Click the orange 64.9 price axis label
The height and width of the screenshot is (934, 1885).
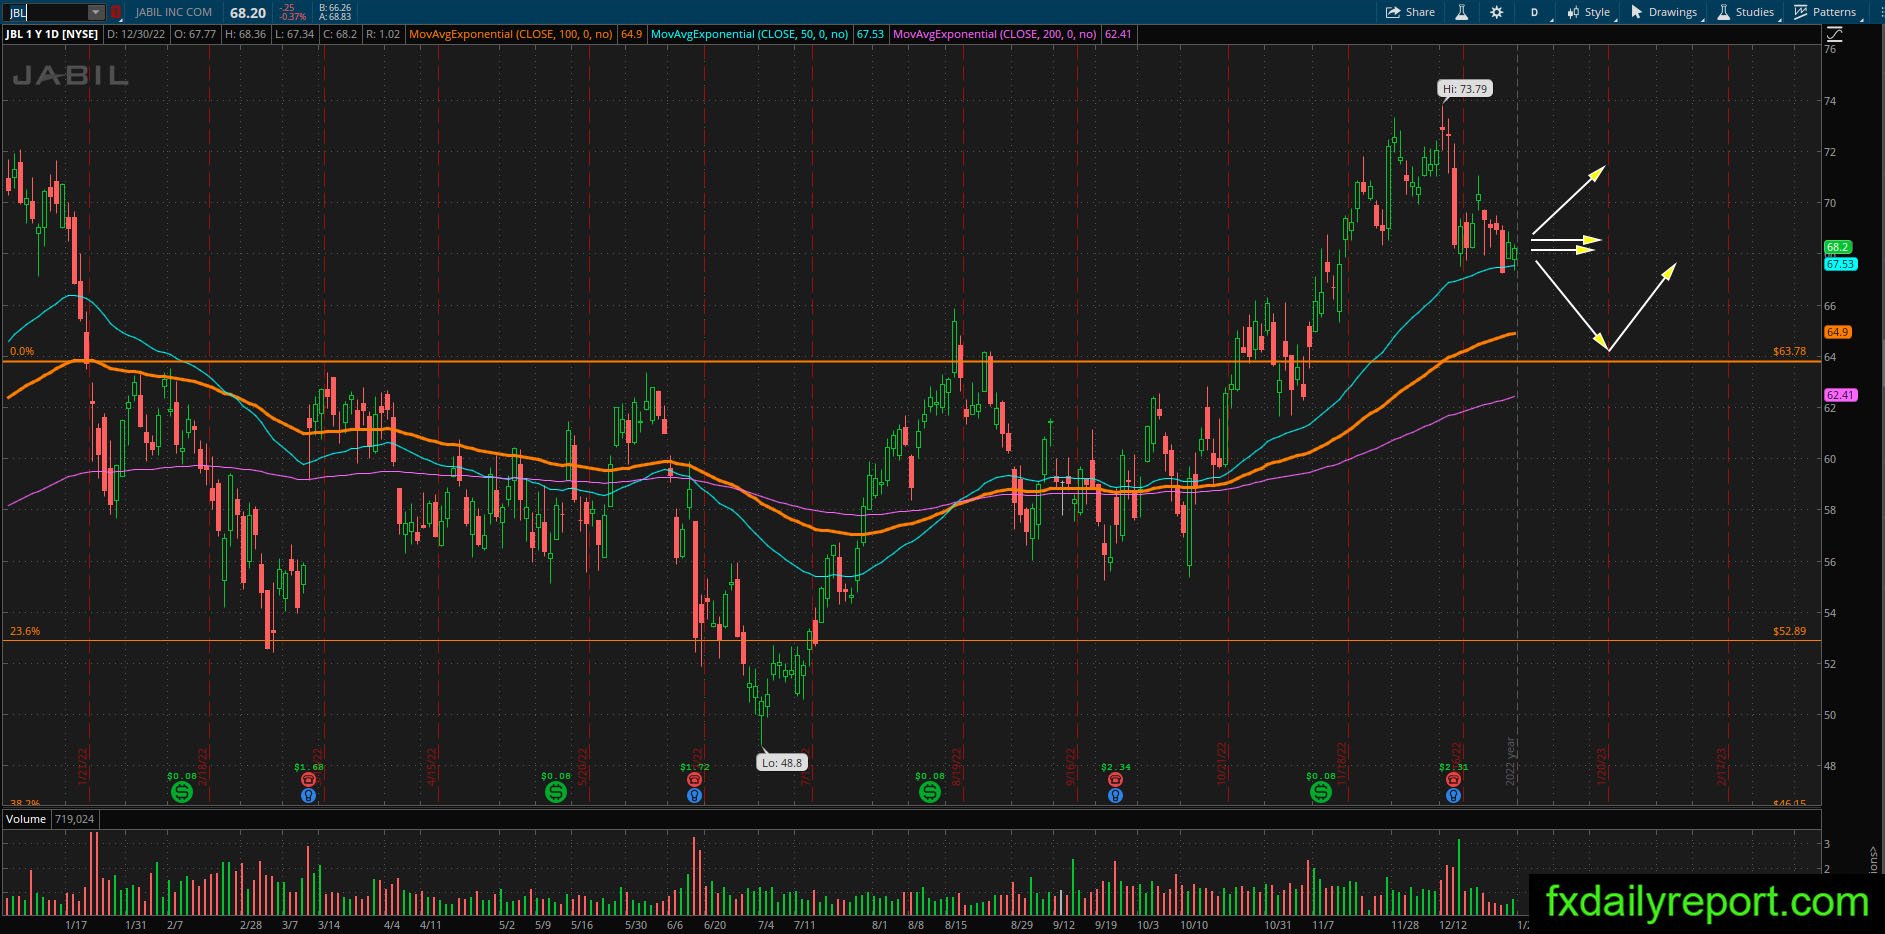pos(1838,332)
